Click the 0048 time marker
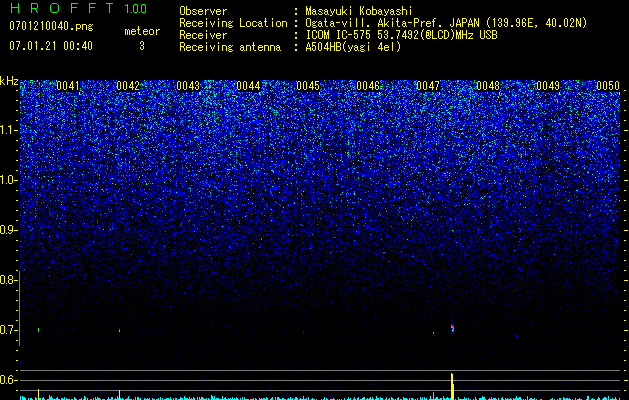Screen dimensions: 629x400 click(488, 86)
